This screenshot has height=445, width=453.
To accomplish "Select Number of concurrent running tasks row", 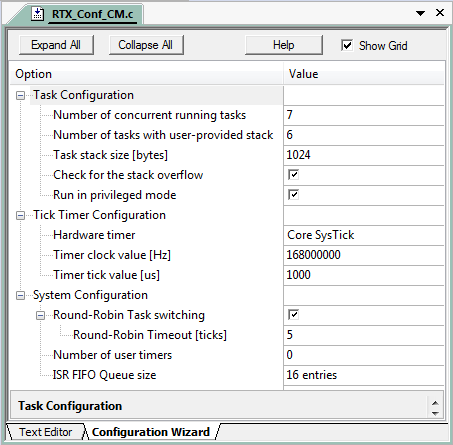I will 149,115.
